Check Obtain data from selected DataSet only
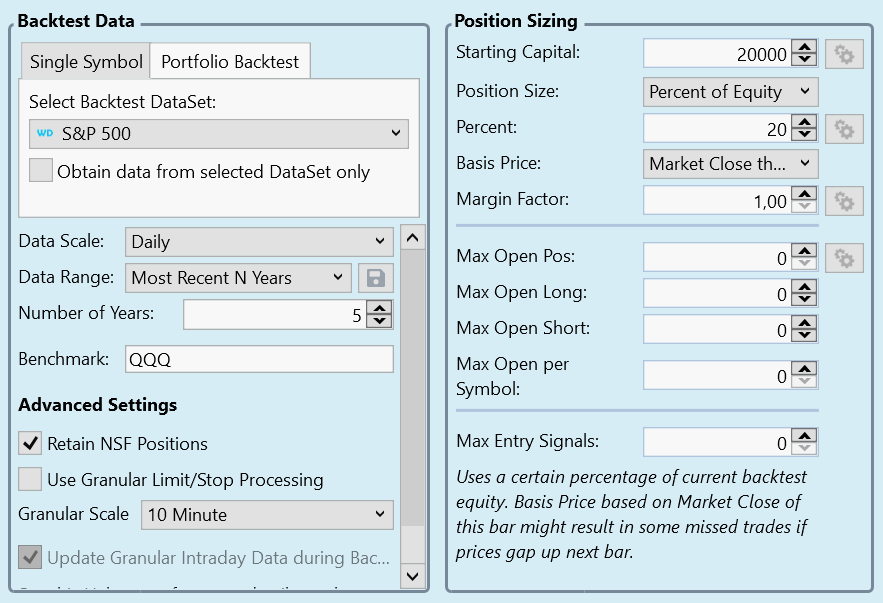883x603 pixels. point(41,171)
